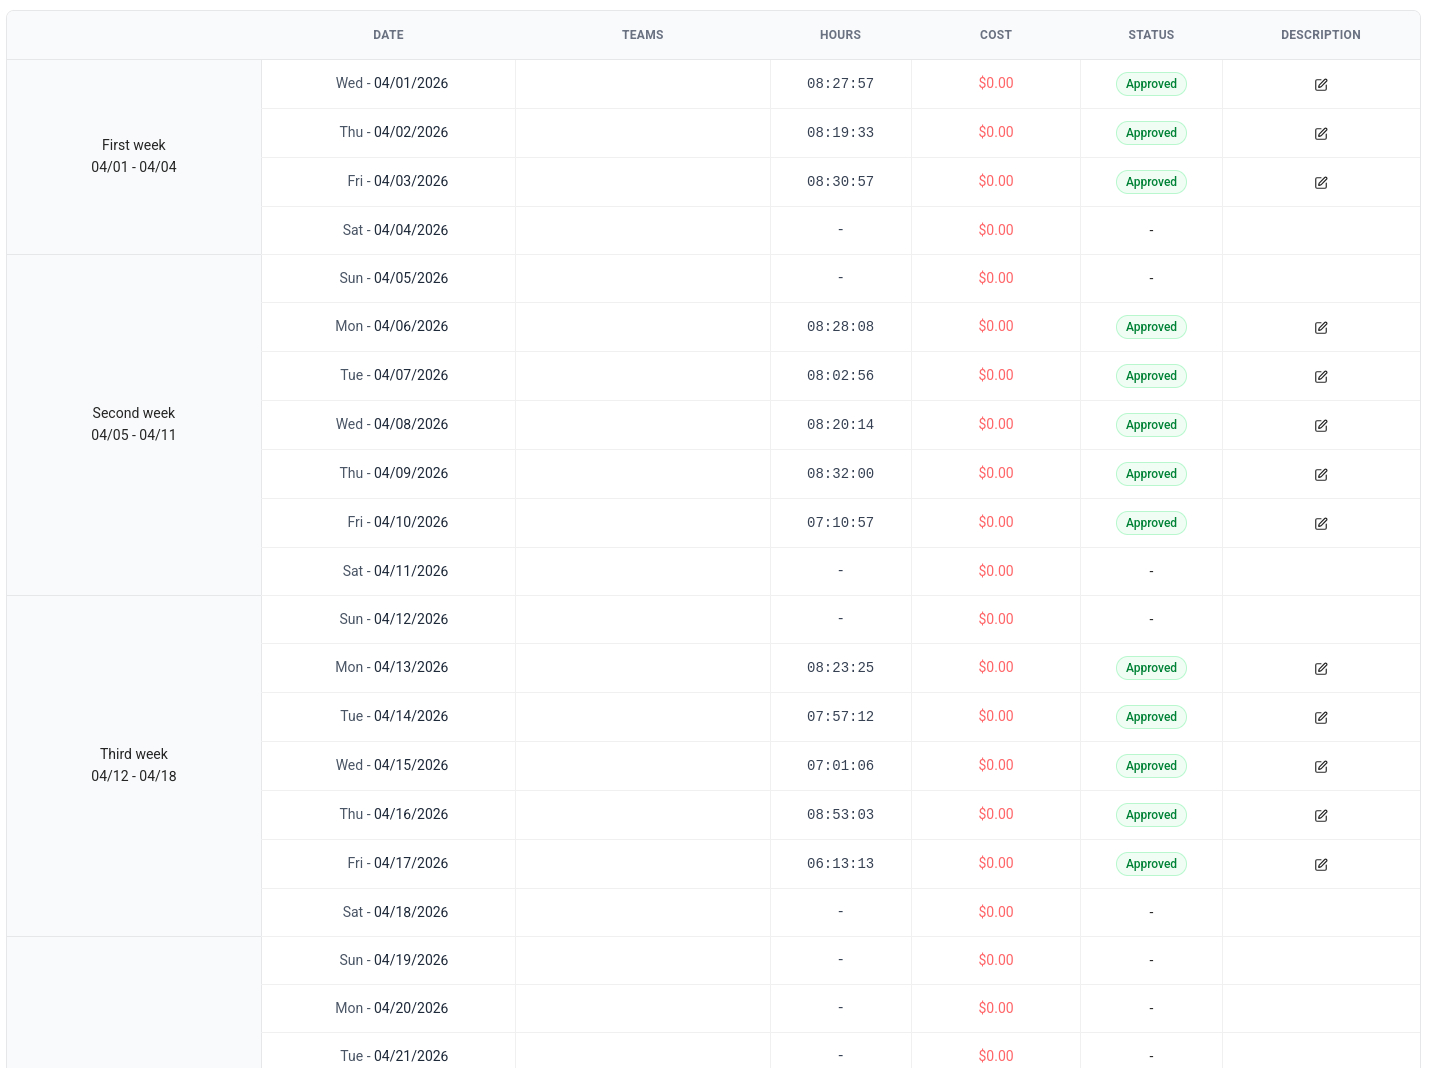Click edit icon on Thu 04/09/2026 row

pos(1320,475)
